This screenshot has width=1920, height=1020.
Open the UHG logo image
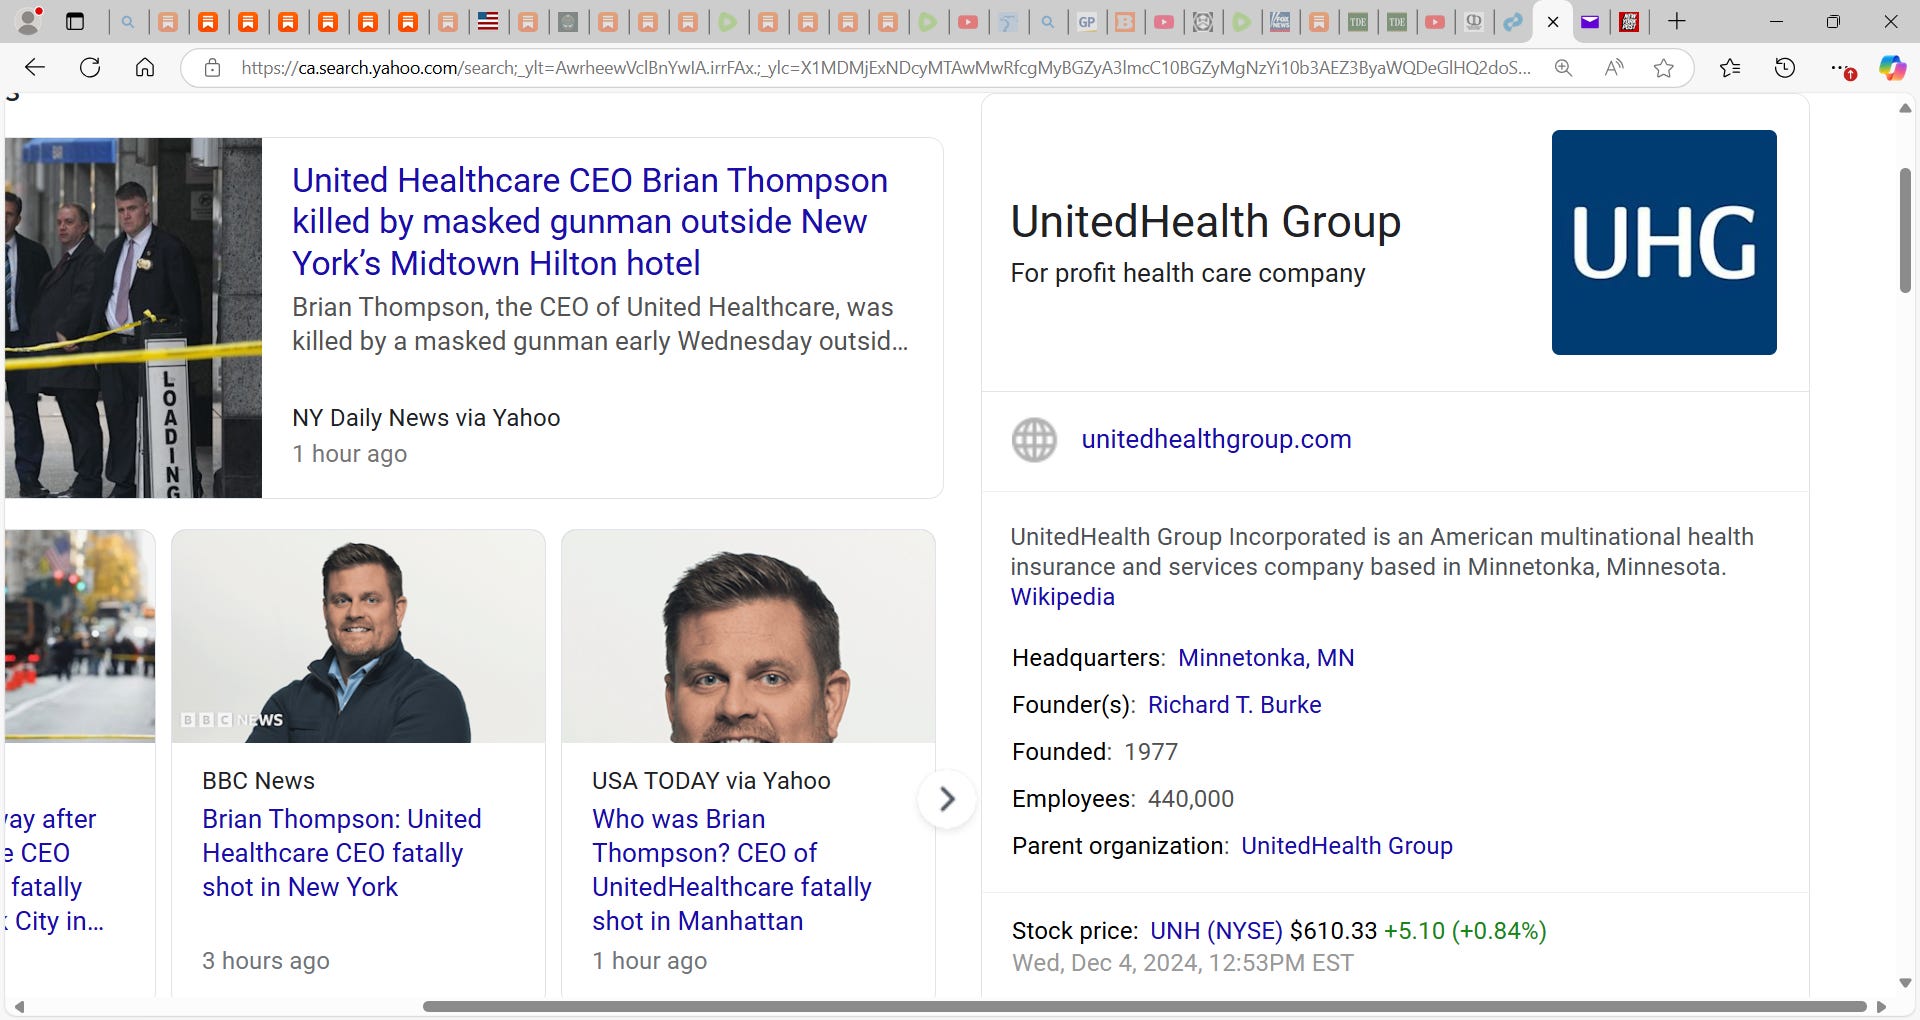coord(1664,242)
